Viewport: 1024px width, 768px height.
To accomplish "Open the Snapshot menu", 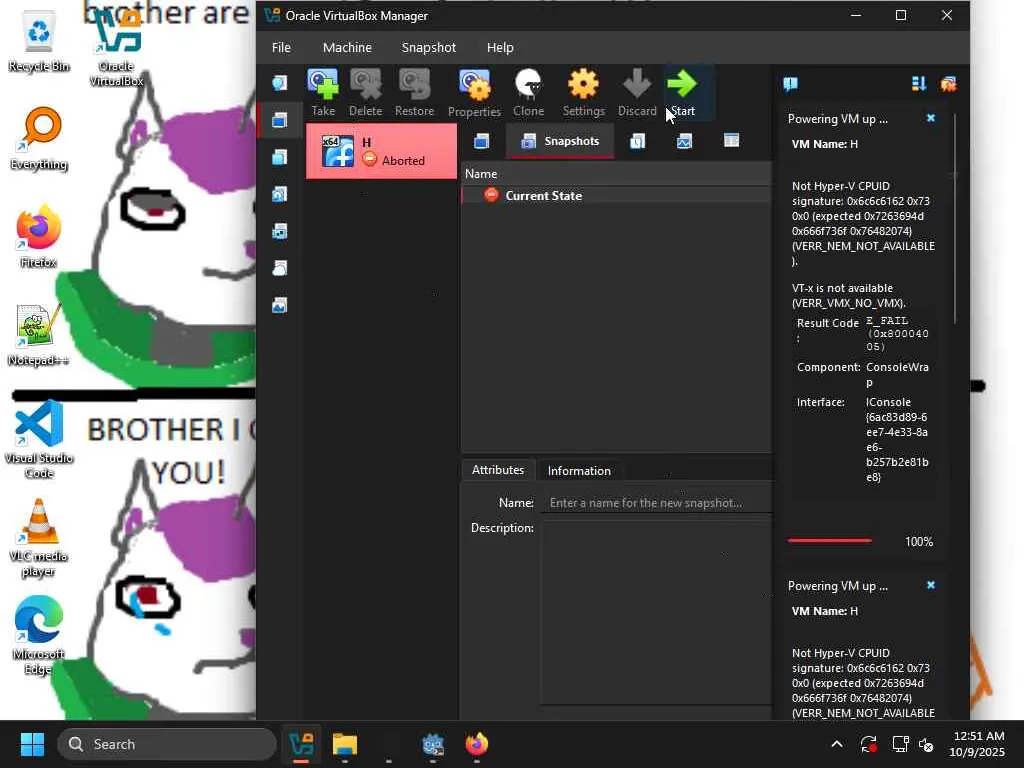I will [x=428, y=48].
